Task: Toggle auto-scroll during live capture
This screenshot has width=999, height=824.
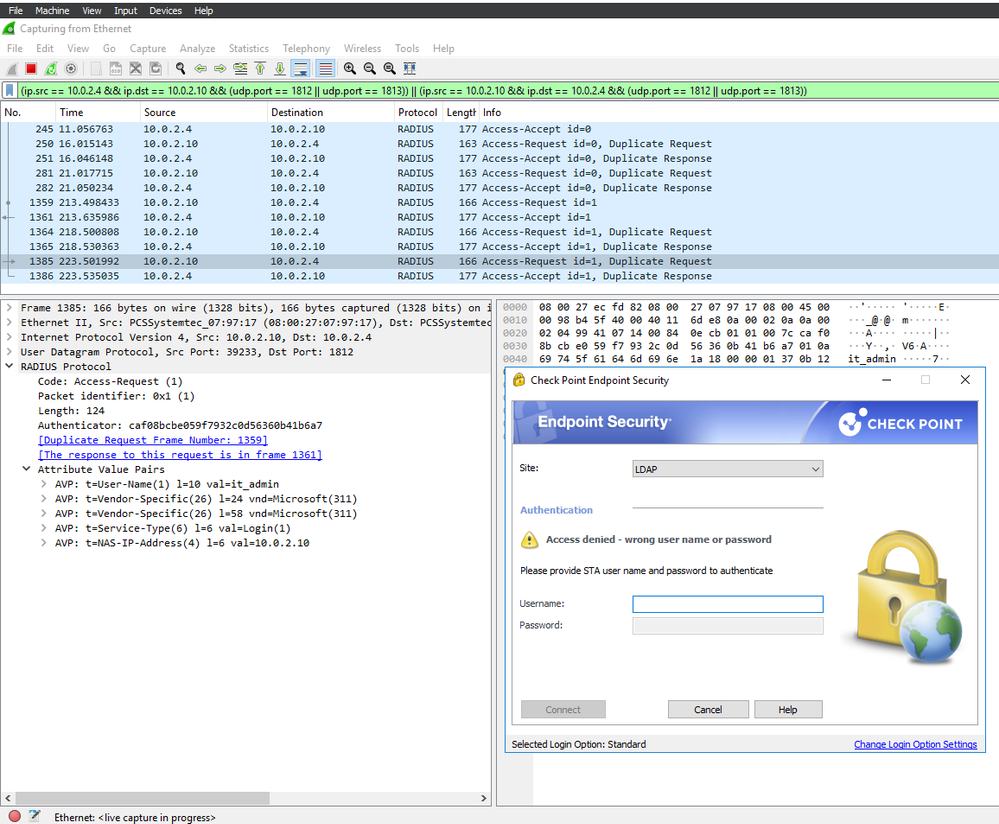Action: 301,69
